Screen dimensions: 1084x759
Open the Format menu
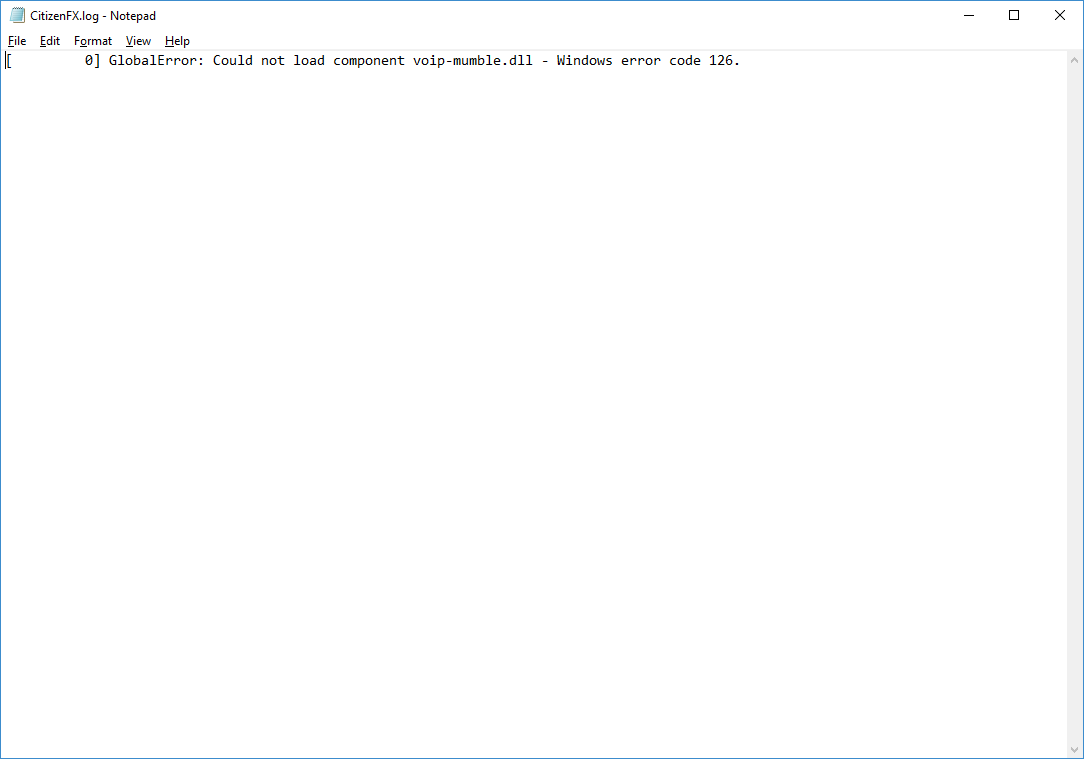click(92, 41)
